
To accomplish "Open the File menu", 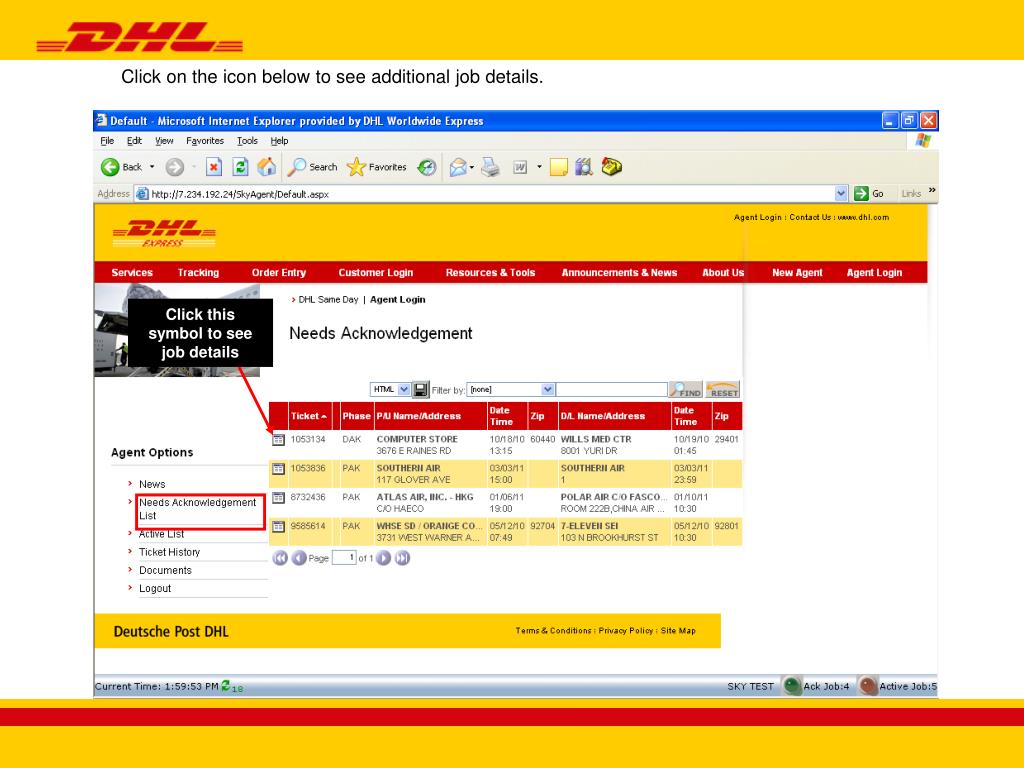I will click(x=107, y=141).
